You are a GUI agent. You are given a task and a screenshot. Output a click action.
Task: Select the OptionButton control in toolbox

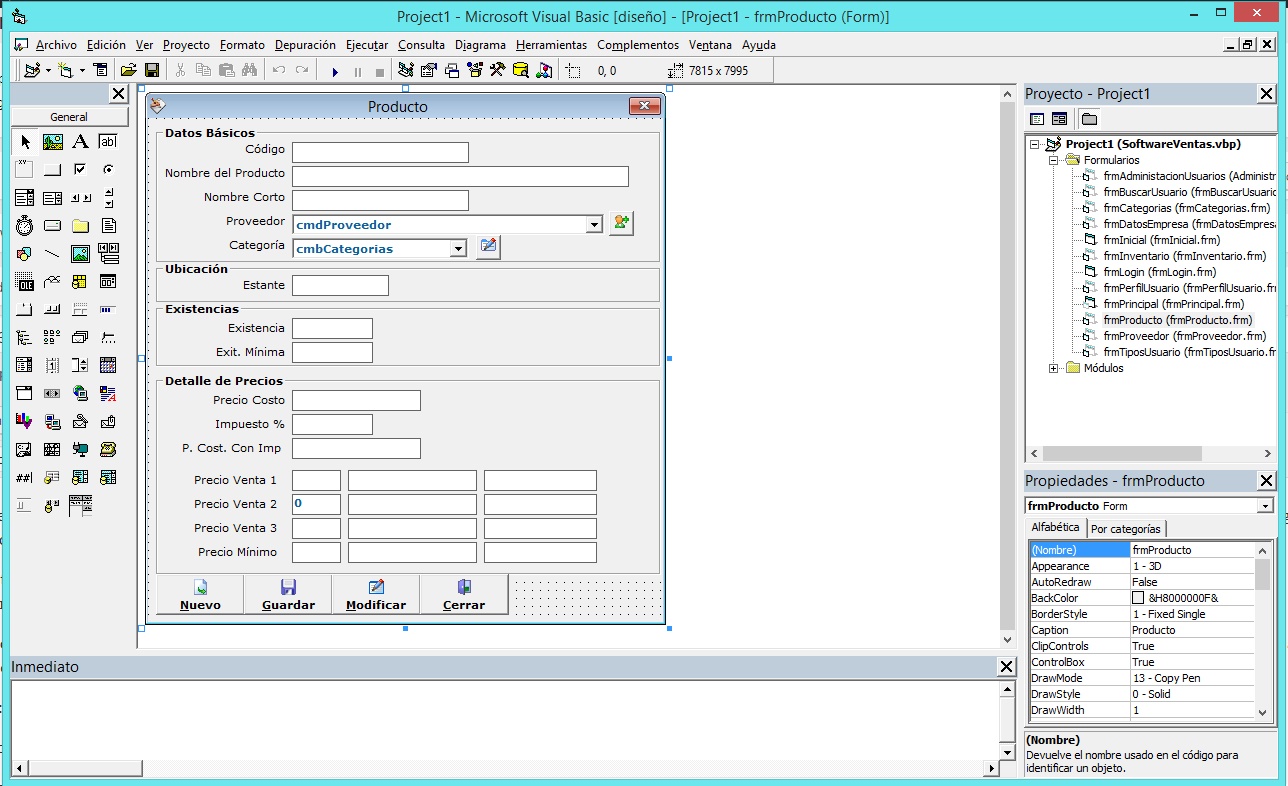click(108, 170)
